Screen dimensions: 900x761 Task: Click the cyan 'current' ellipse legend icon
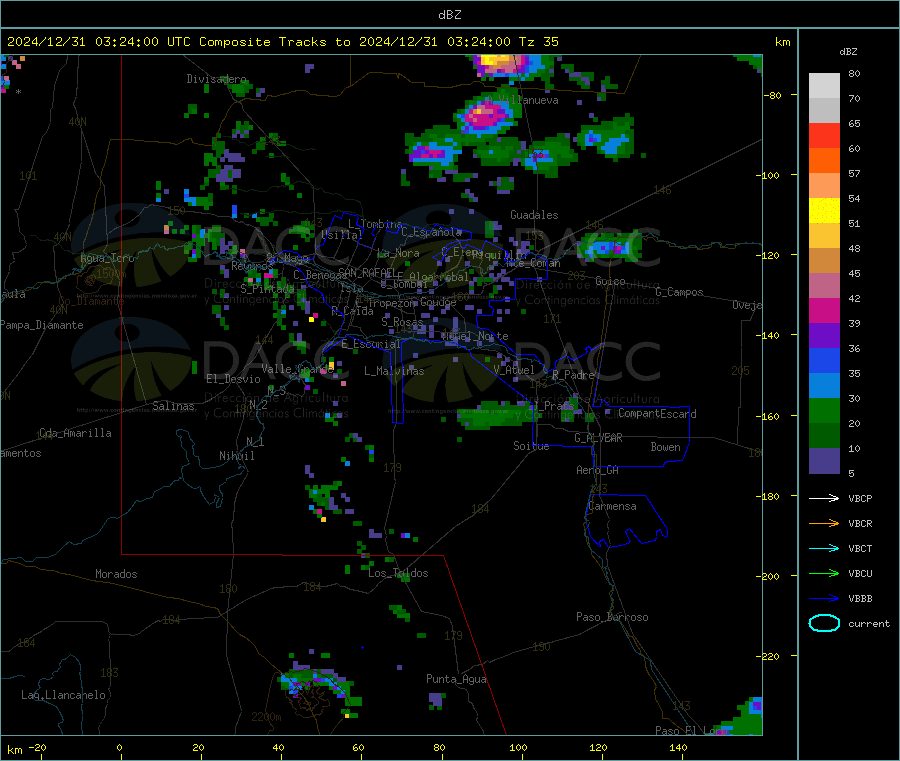[x=824, y=623]
